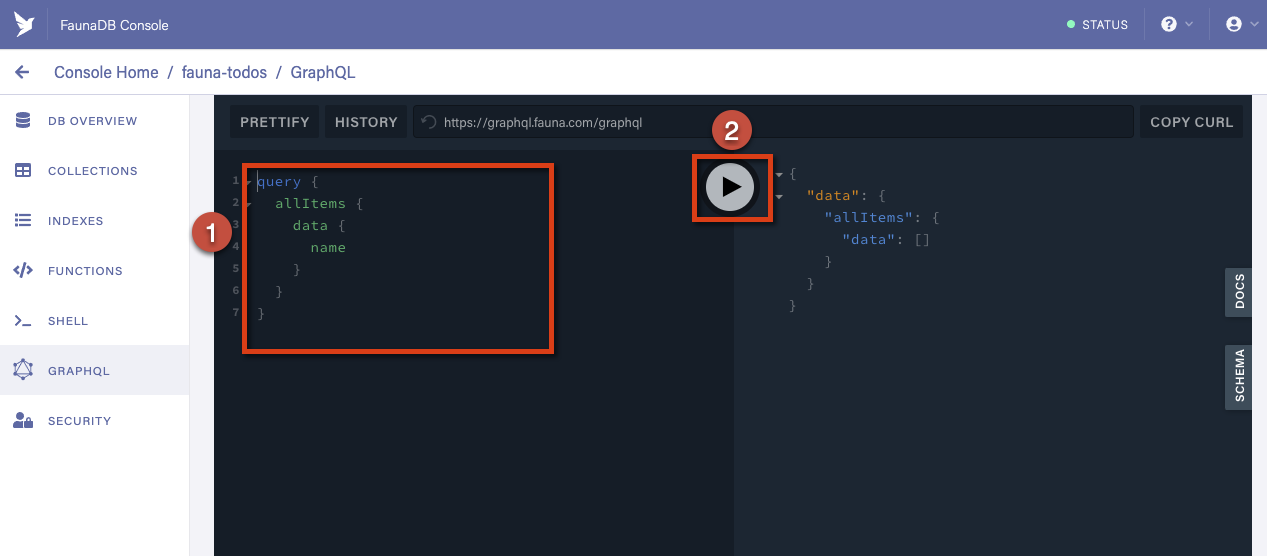Click the Collections table icon
This screenshot has height=556, width=1267.
pos(23,171)
